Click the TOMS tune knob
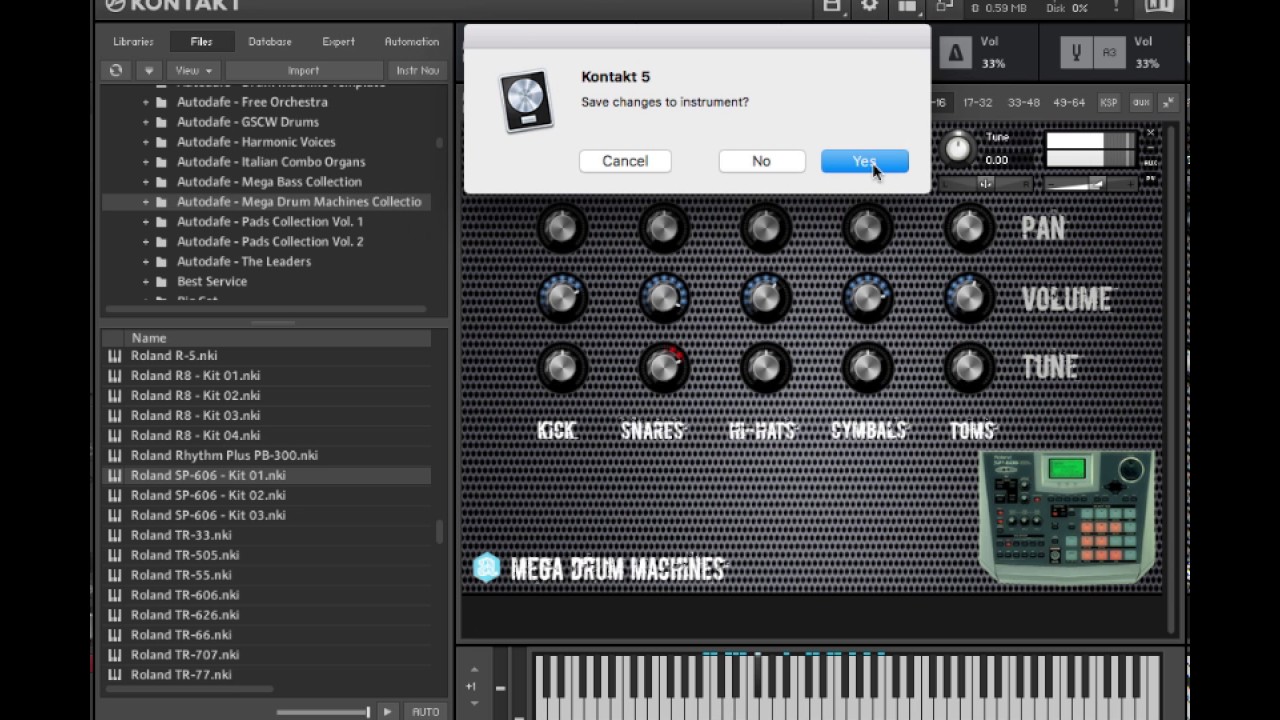1280x720 pixels. [969, 368]
